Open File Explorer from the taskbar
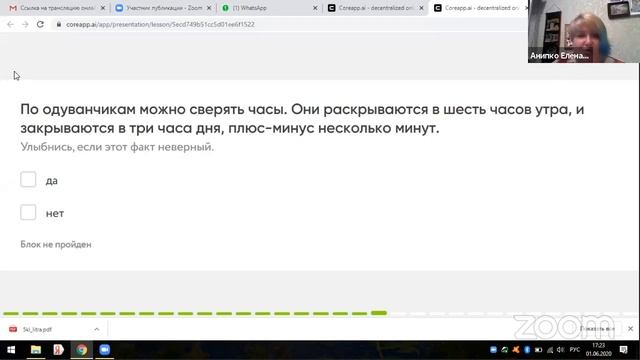This screenshot has width=640, height=360. [x=36, y=350]
